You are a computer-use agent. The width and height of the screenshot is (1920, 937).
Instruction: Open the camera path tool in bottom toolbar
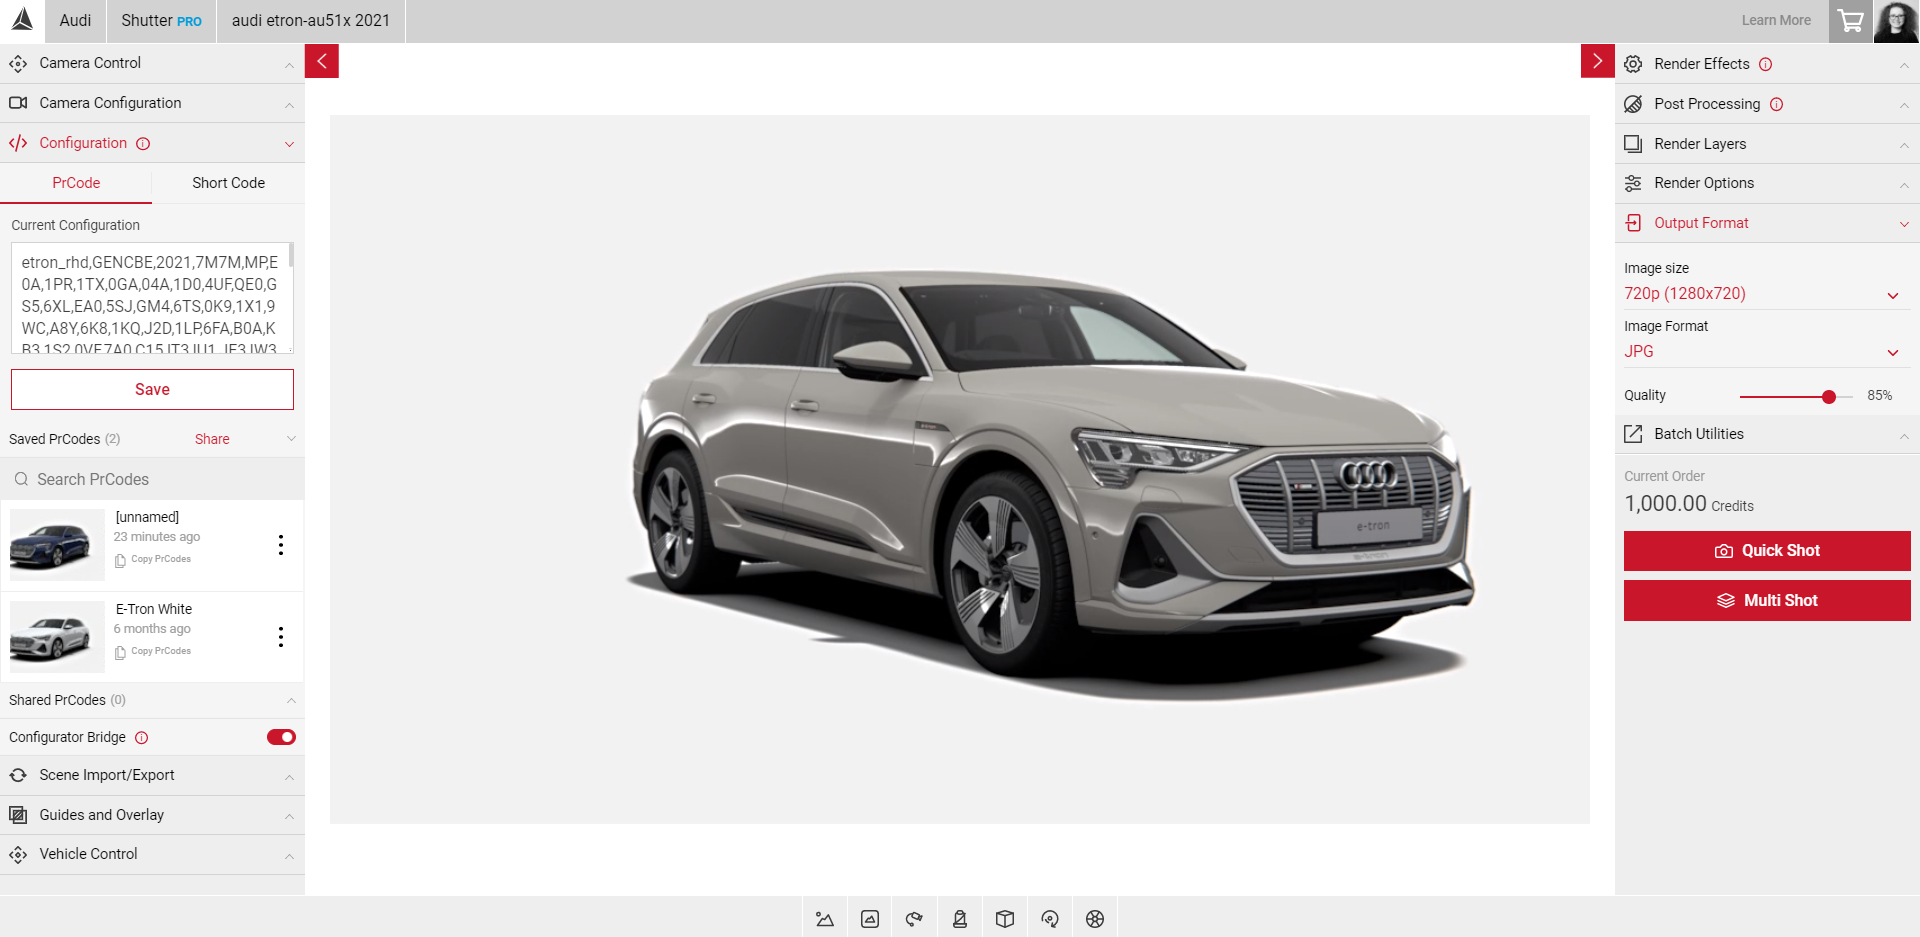[x=914, y=919]
